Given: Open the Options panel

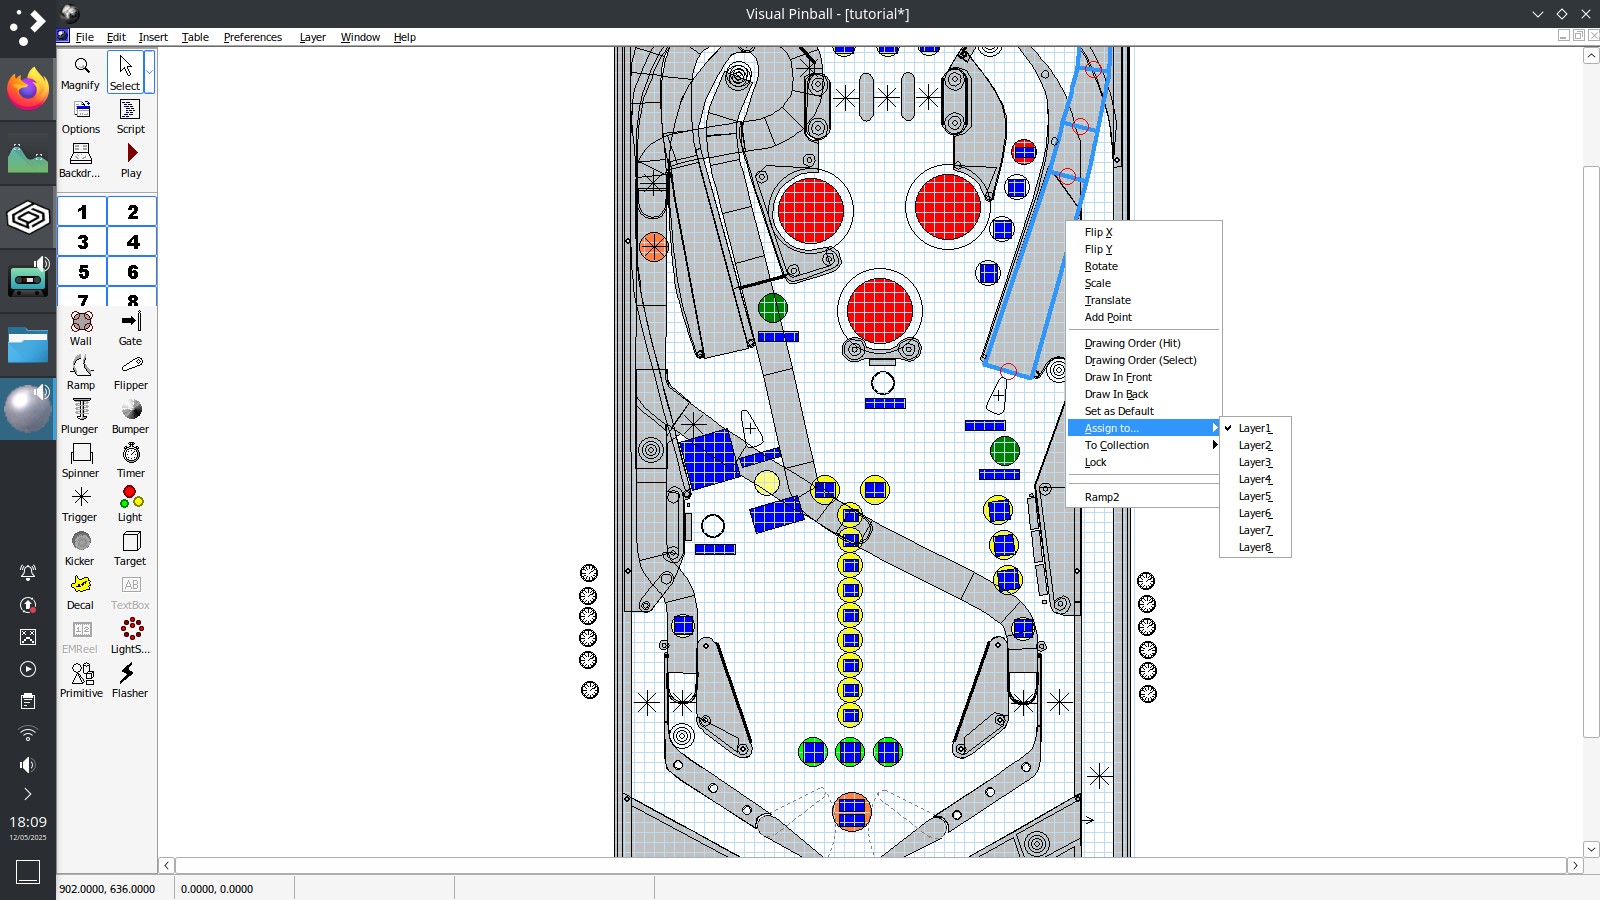Looking at the screenshot, I should [81, 116].
